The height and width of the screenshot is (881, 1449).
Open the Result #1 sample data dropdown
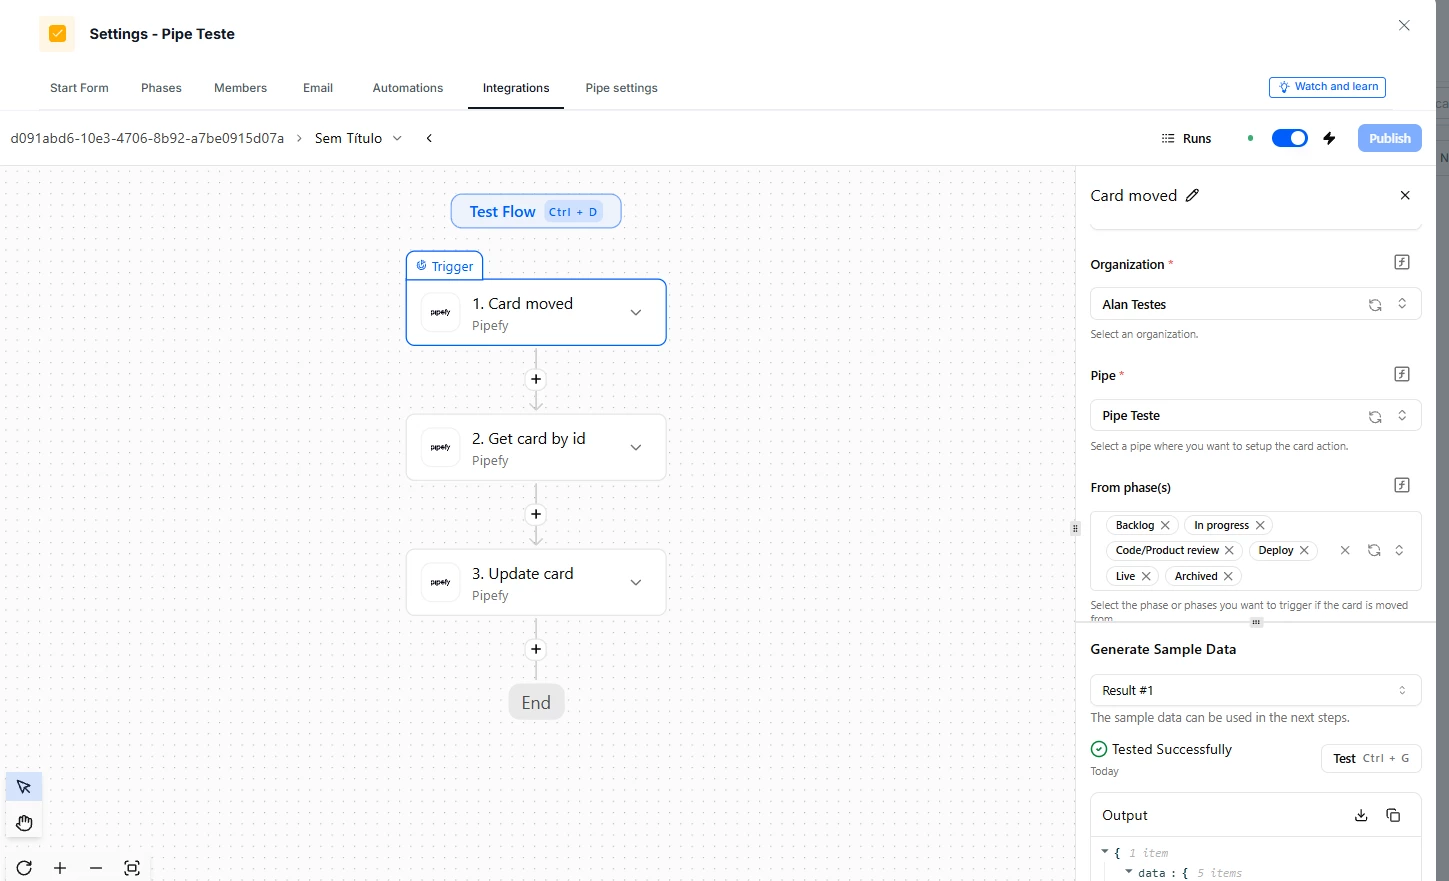(1255, 690)
